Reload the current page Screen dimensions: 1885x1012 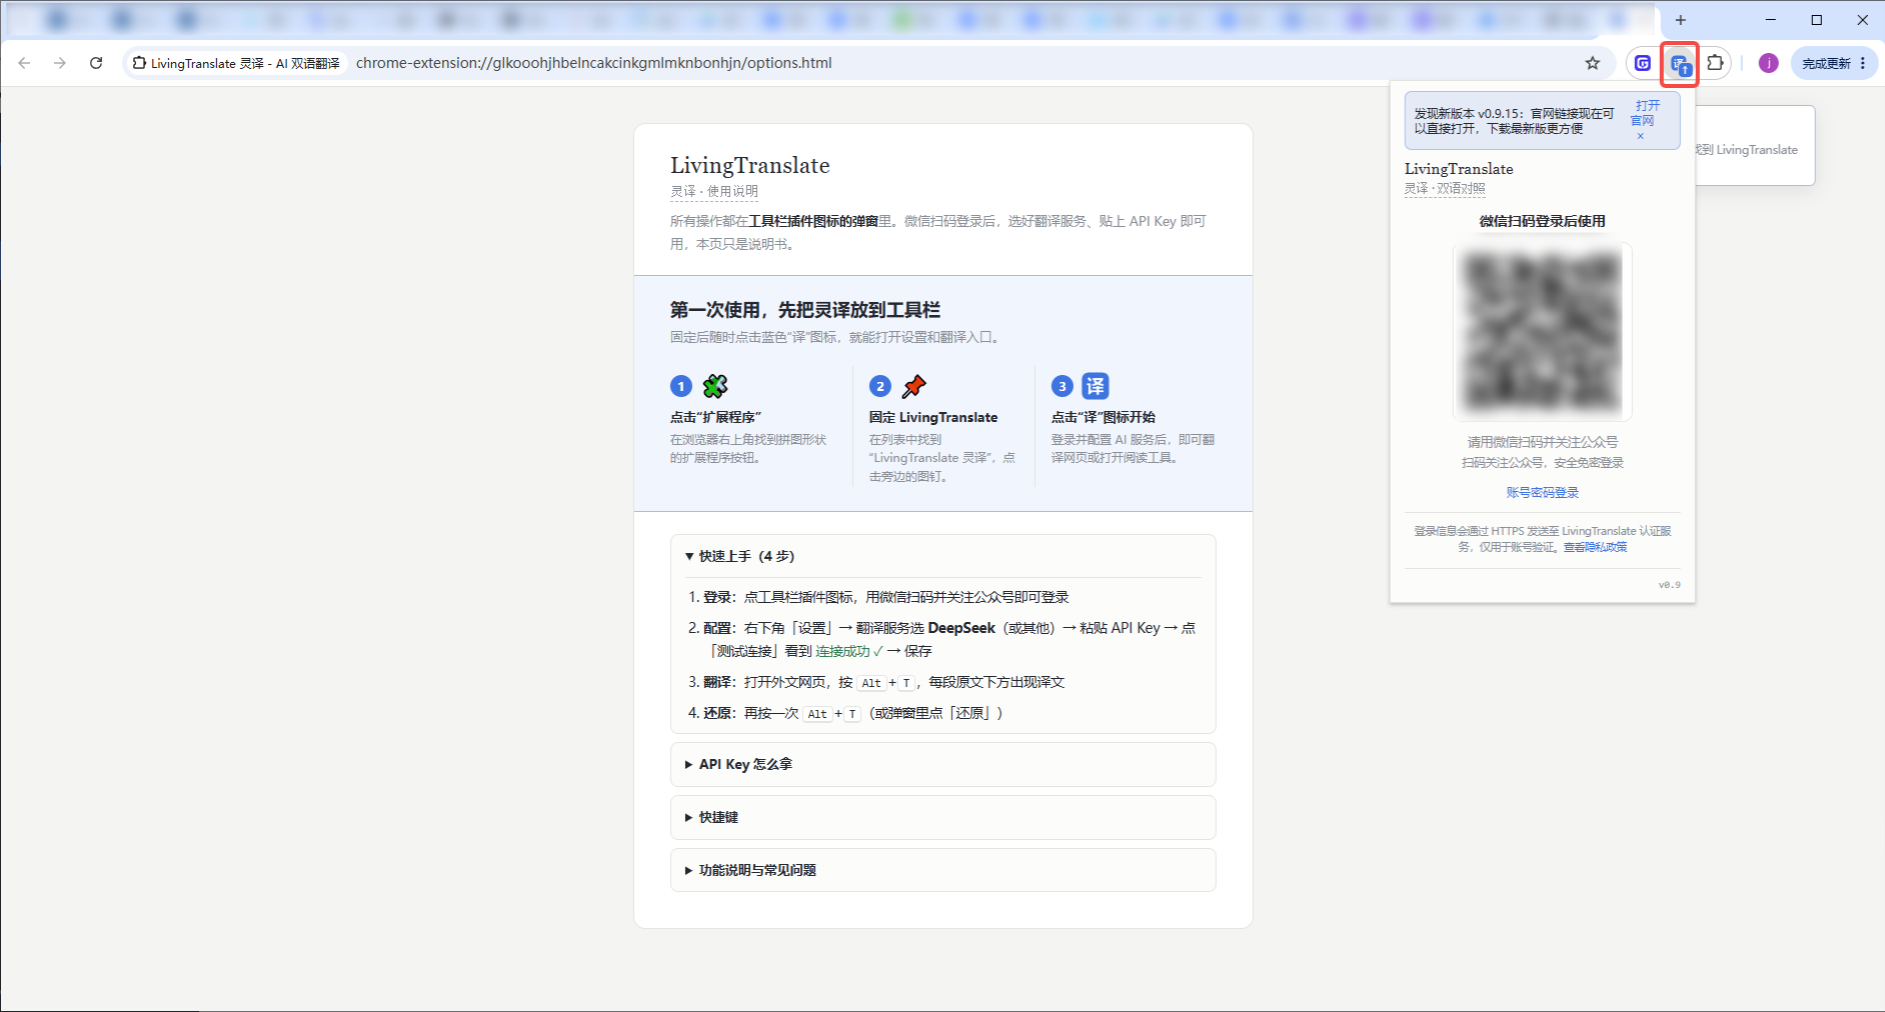(x=96, y=63)
